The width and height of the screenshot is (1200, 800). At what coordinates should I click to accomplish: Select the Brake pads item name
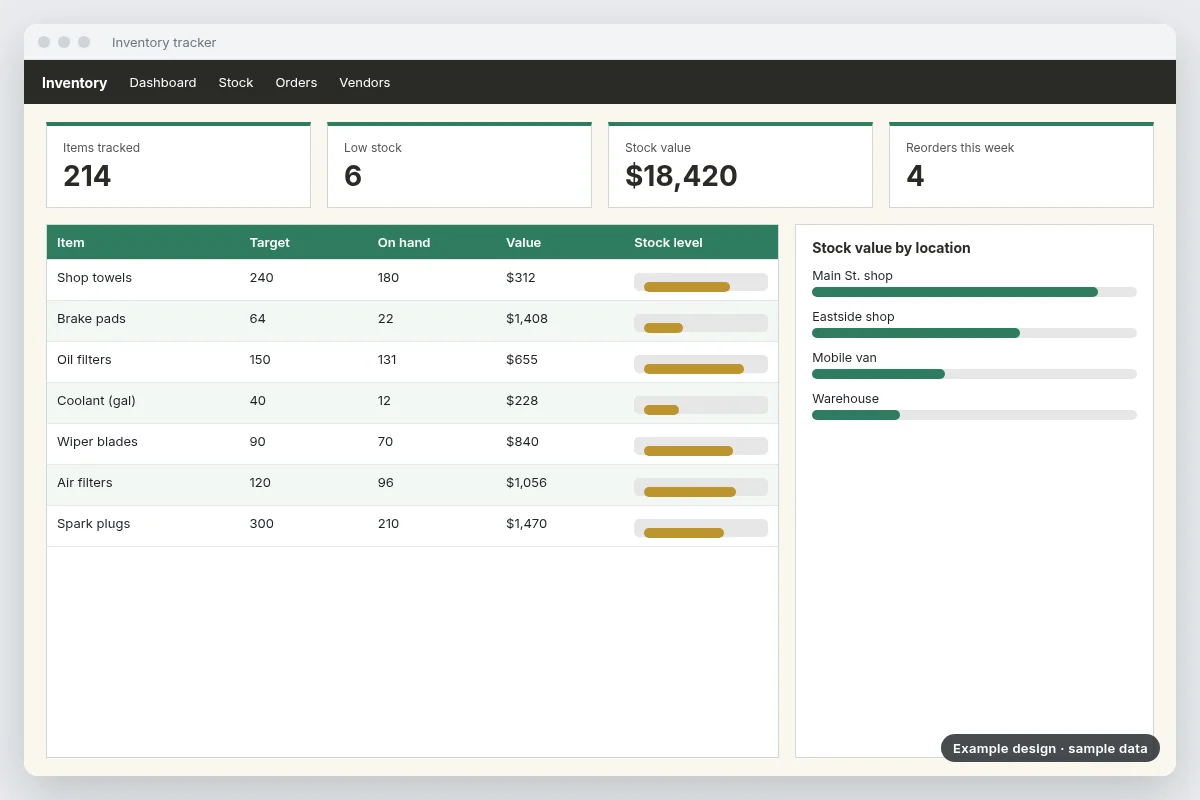click(91, 319)
